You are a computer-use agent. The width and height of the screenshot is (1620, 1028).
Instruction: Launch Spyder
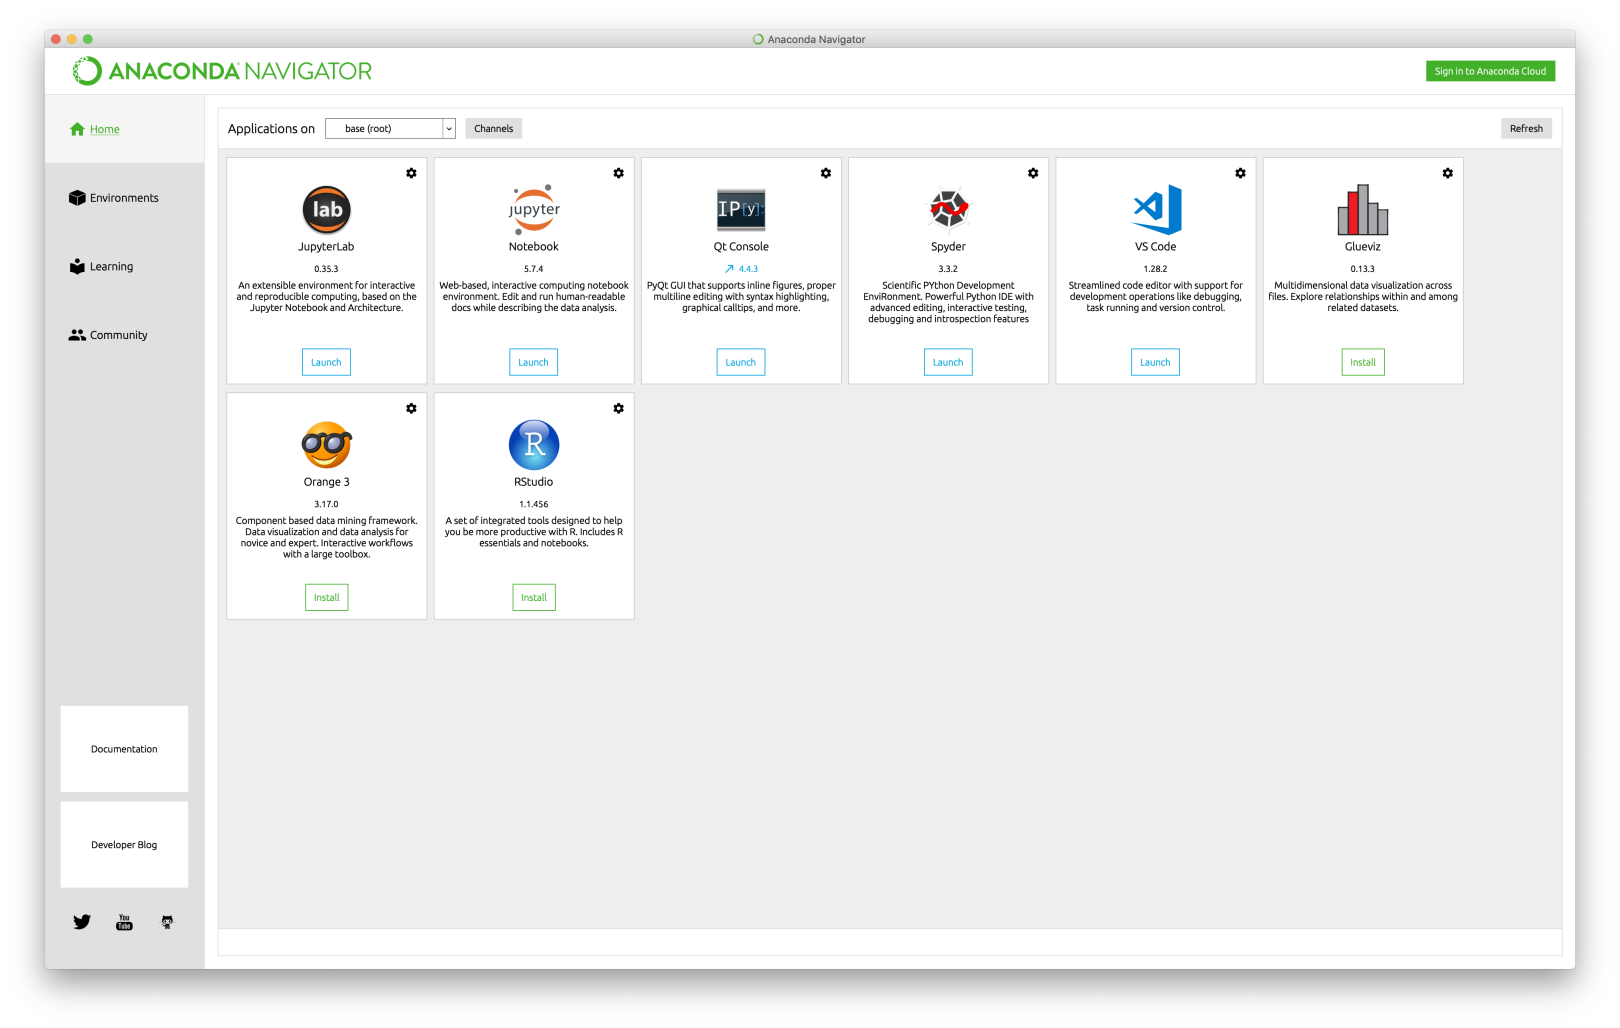click(948, 362)
